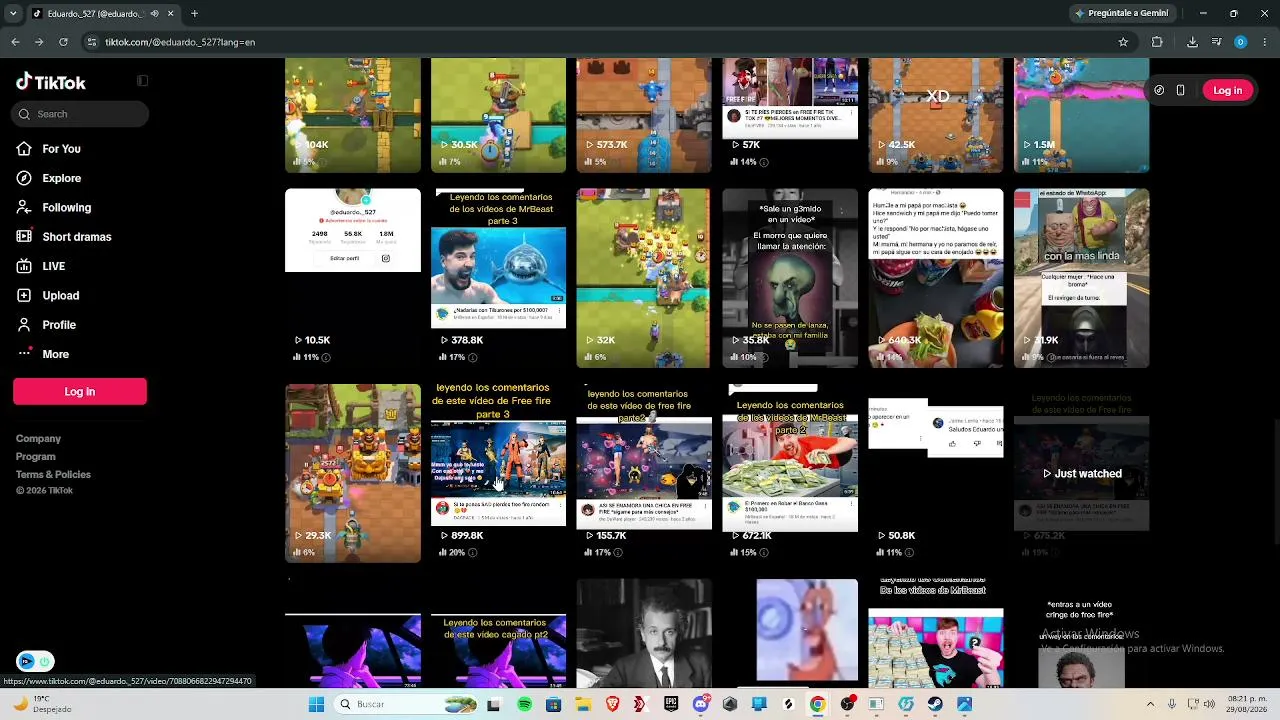Open the Chrome three-dot menu
The height and width of the screenshot is (720, 1280).
(x=1264, y=42)
